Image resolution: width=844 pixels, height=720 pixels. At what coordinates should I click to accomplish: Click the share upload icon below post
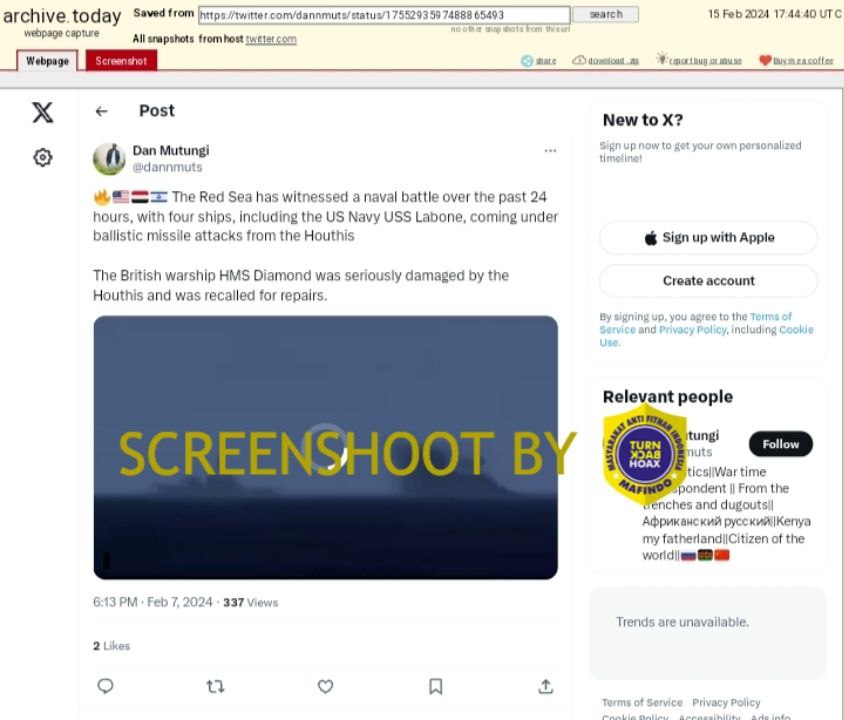pyautogui.click(x=545, y=686)
